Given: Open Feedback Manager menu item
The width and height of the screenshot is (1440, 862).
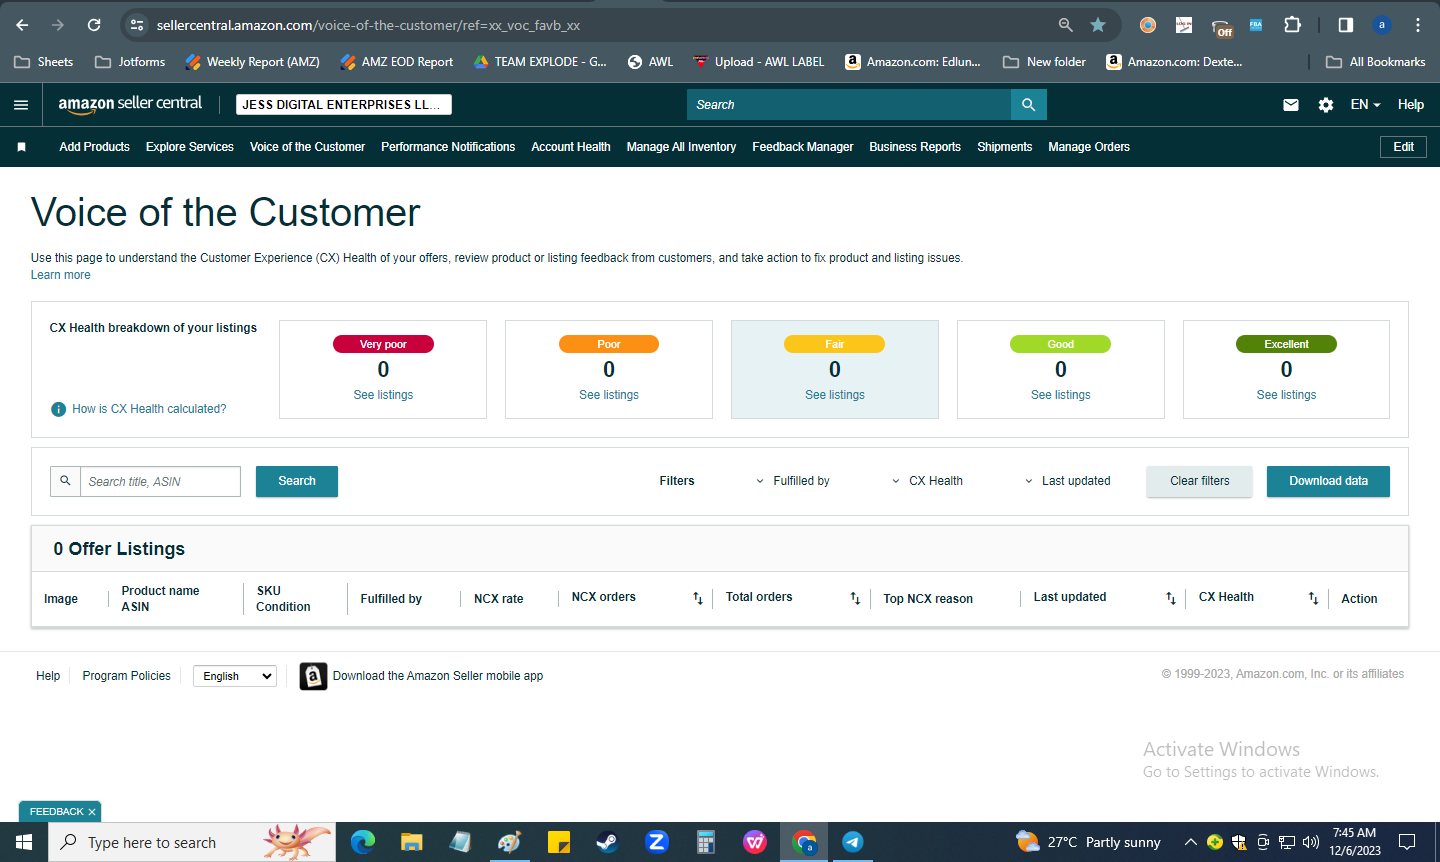Looking at the screenshot, I should point(803,147).
